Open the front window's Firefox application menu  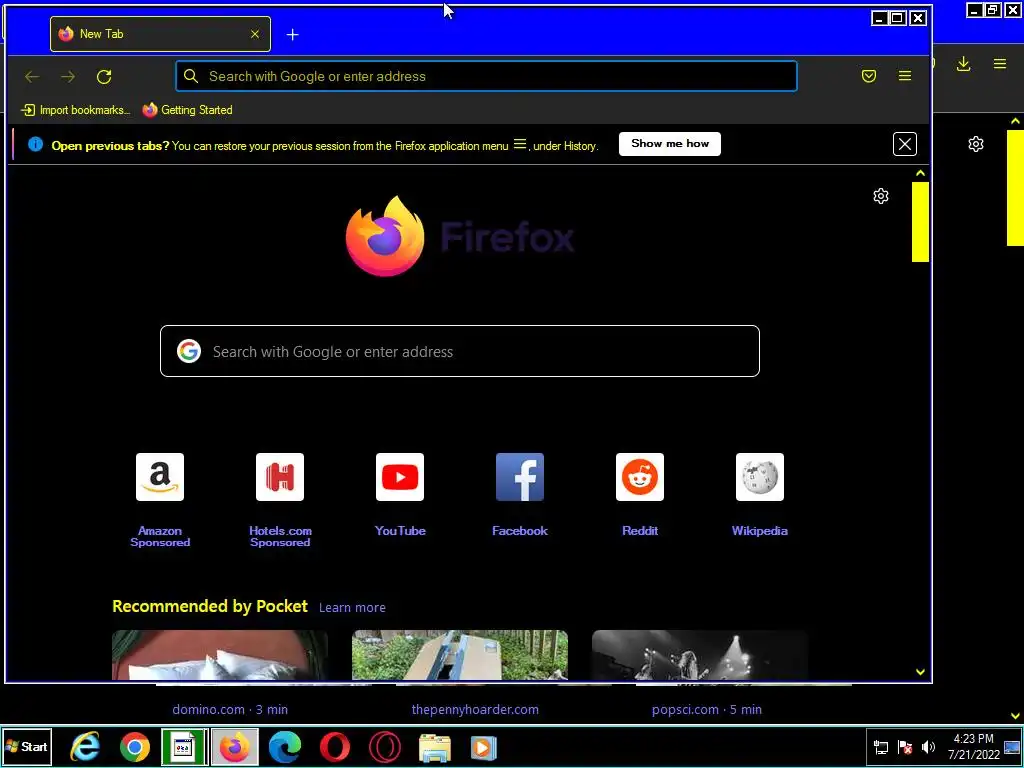pyautogui.click(x=904, y=76)
